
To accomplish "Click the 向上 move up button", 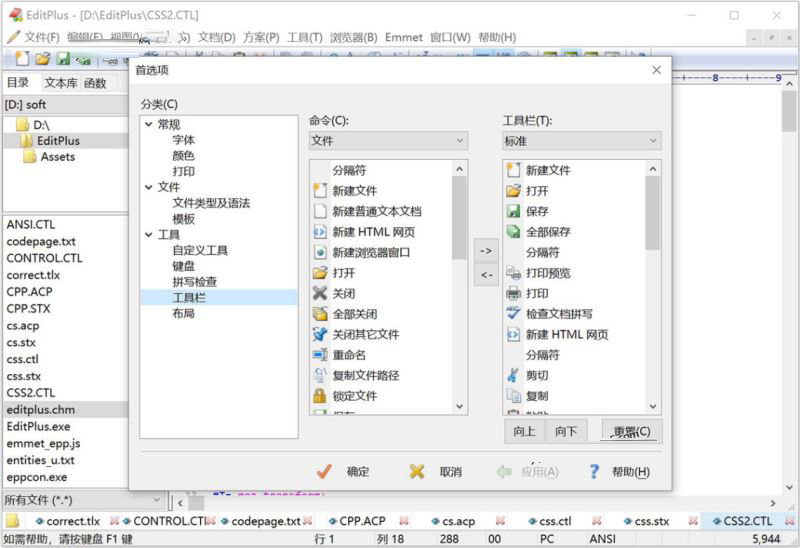I will pos(524,431).
